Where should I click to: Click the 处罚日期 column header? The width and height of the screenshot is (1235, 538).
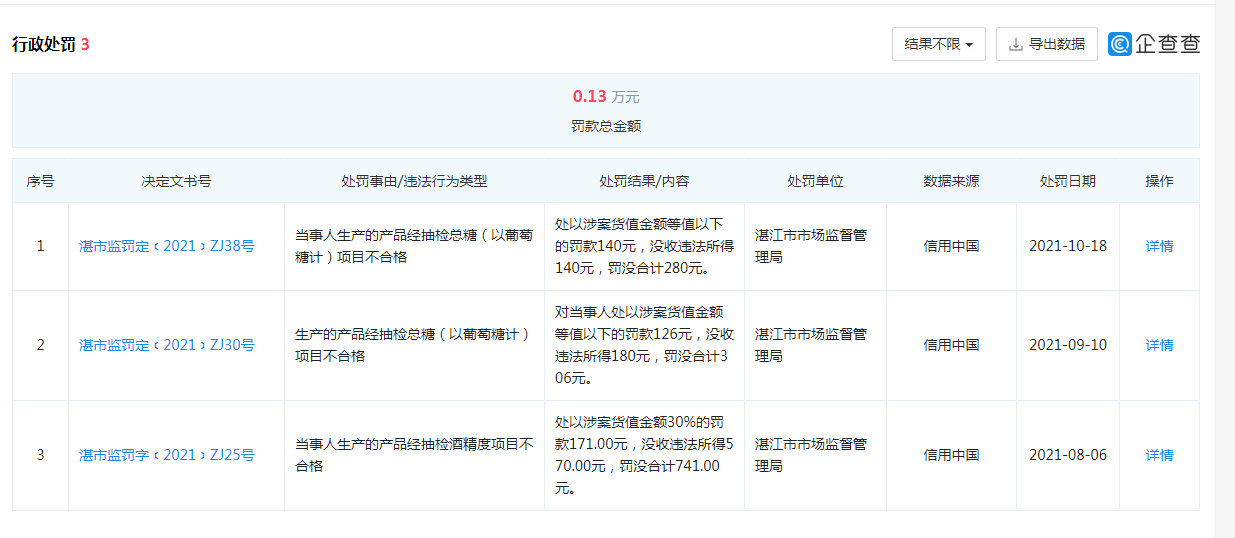coord(1067,181)
